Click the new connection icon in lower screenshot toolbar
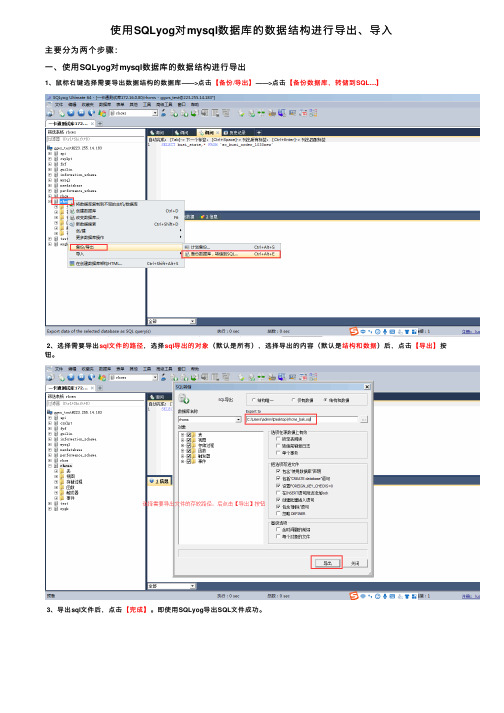Screen dimensions: 504x713 pos(50,377)
